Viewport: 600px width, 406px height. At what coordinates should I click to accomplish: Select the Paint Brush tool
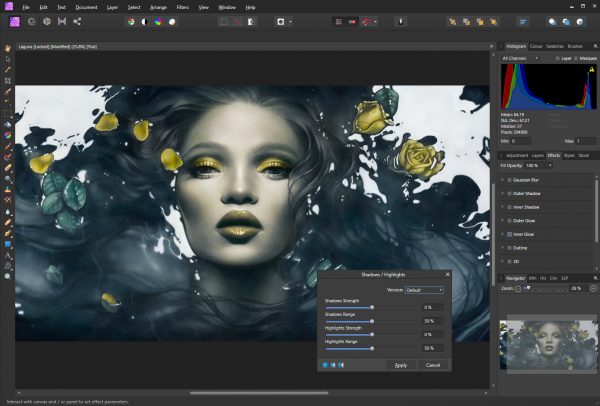[8, 146]
